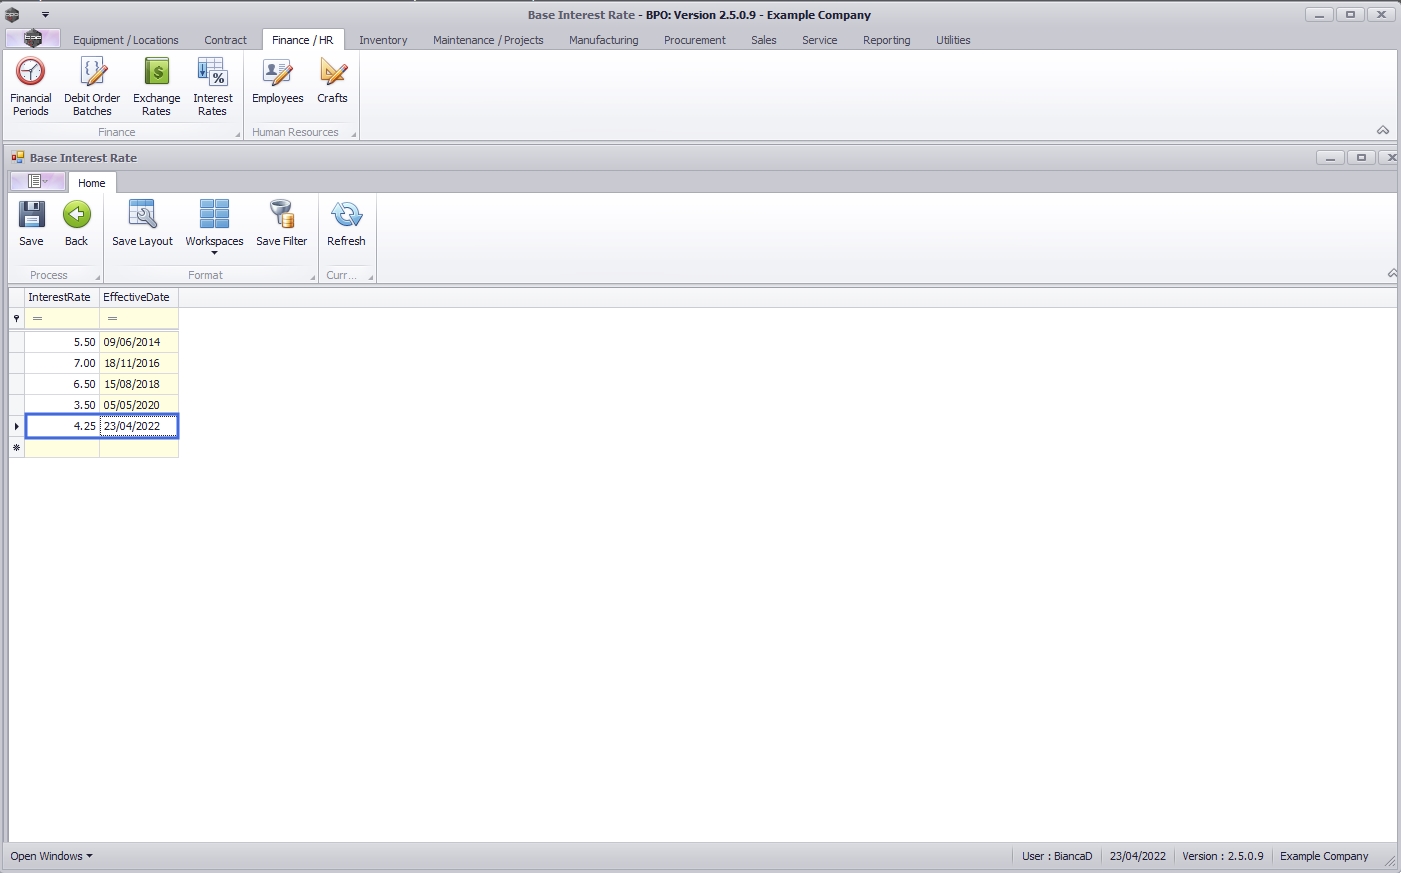Image resolution: width=1401 pixels, height=873 pixels.
Task: Collapse the Base Interest Rate ribbon
Action: click(1392, 274)
